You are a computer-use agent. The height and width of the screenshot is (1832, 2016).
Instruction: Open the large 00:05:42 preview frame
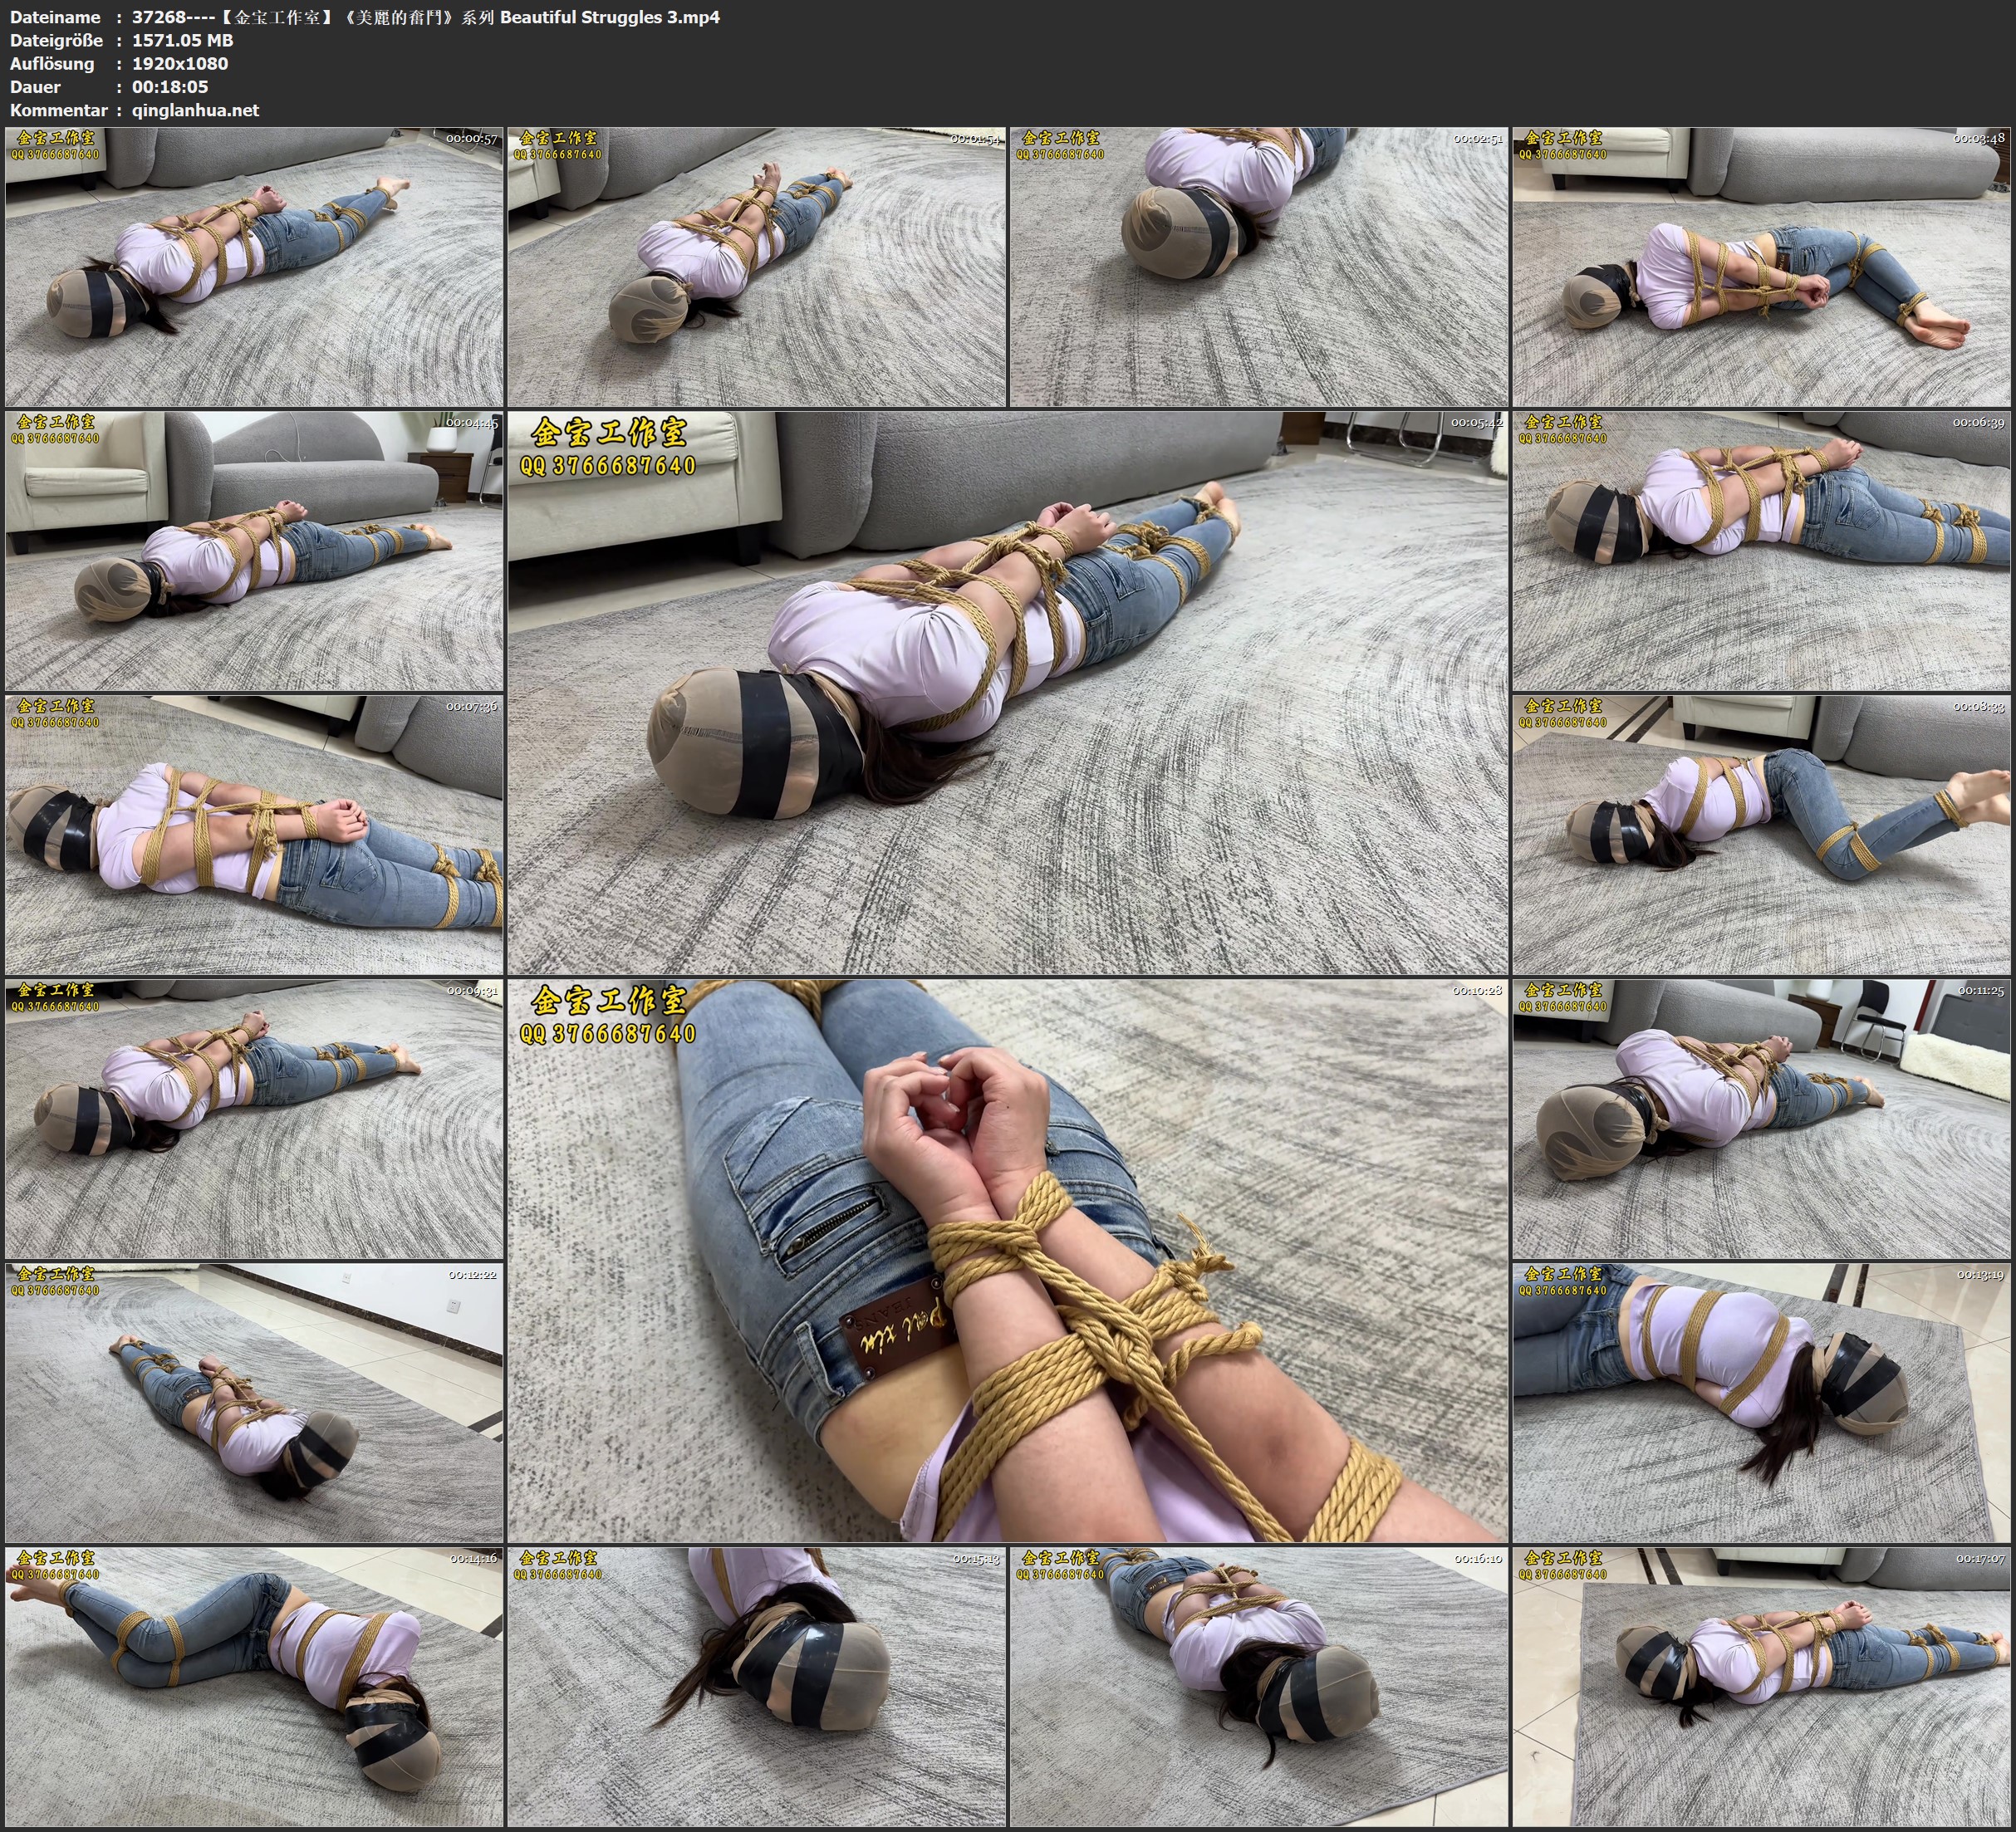(1007, 692)
